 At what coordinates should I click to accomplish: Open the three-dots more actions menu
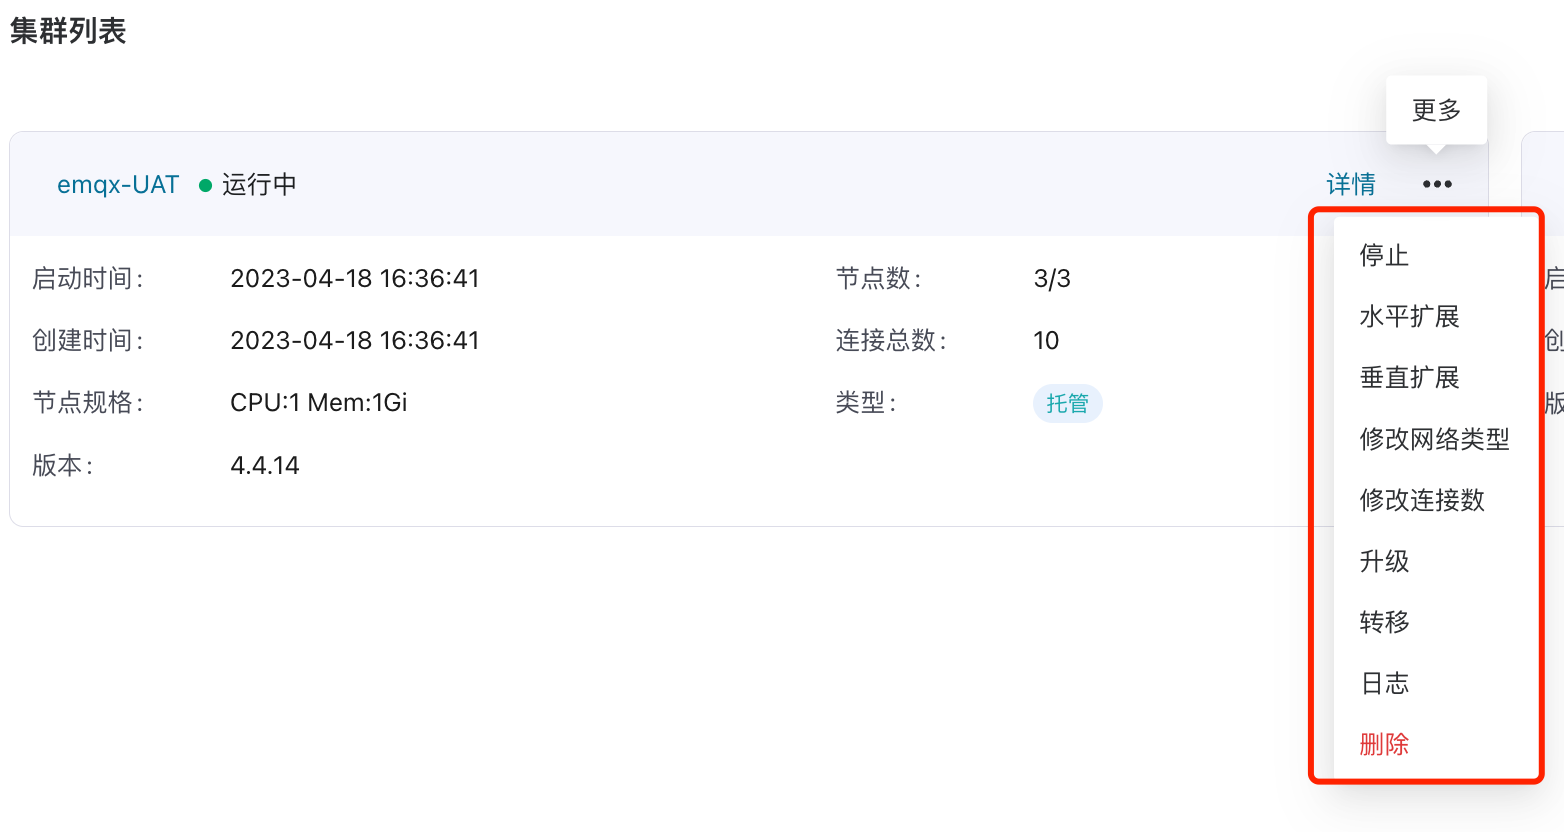[x=1437, y=184]
